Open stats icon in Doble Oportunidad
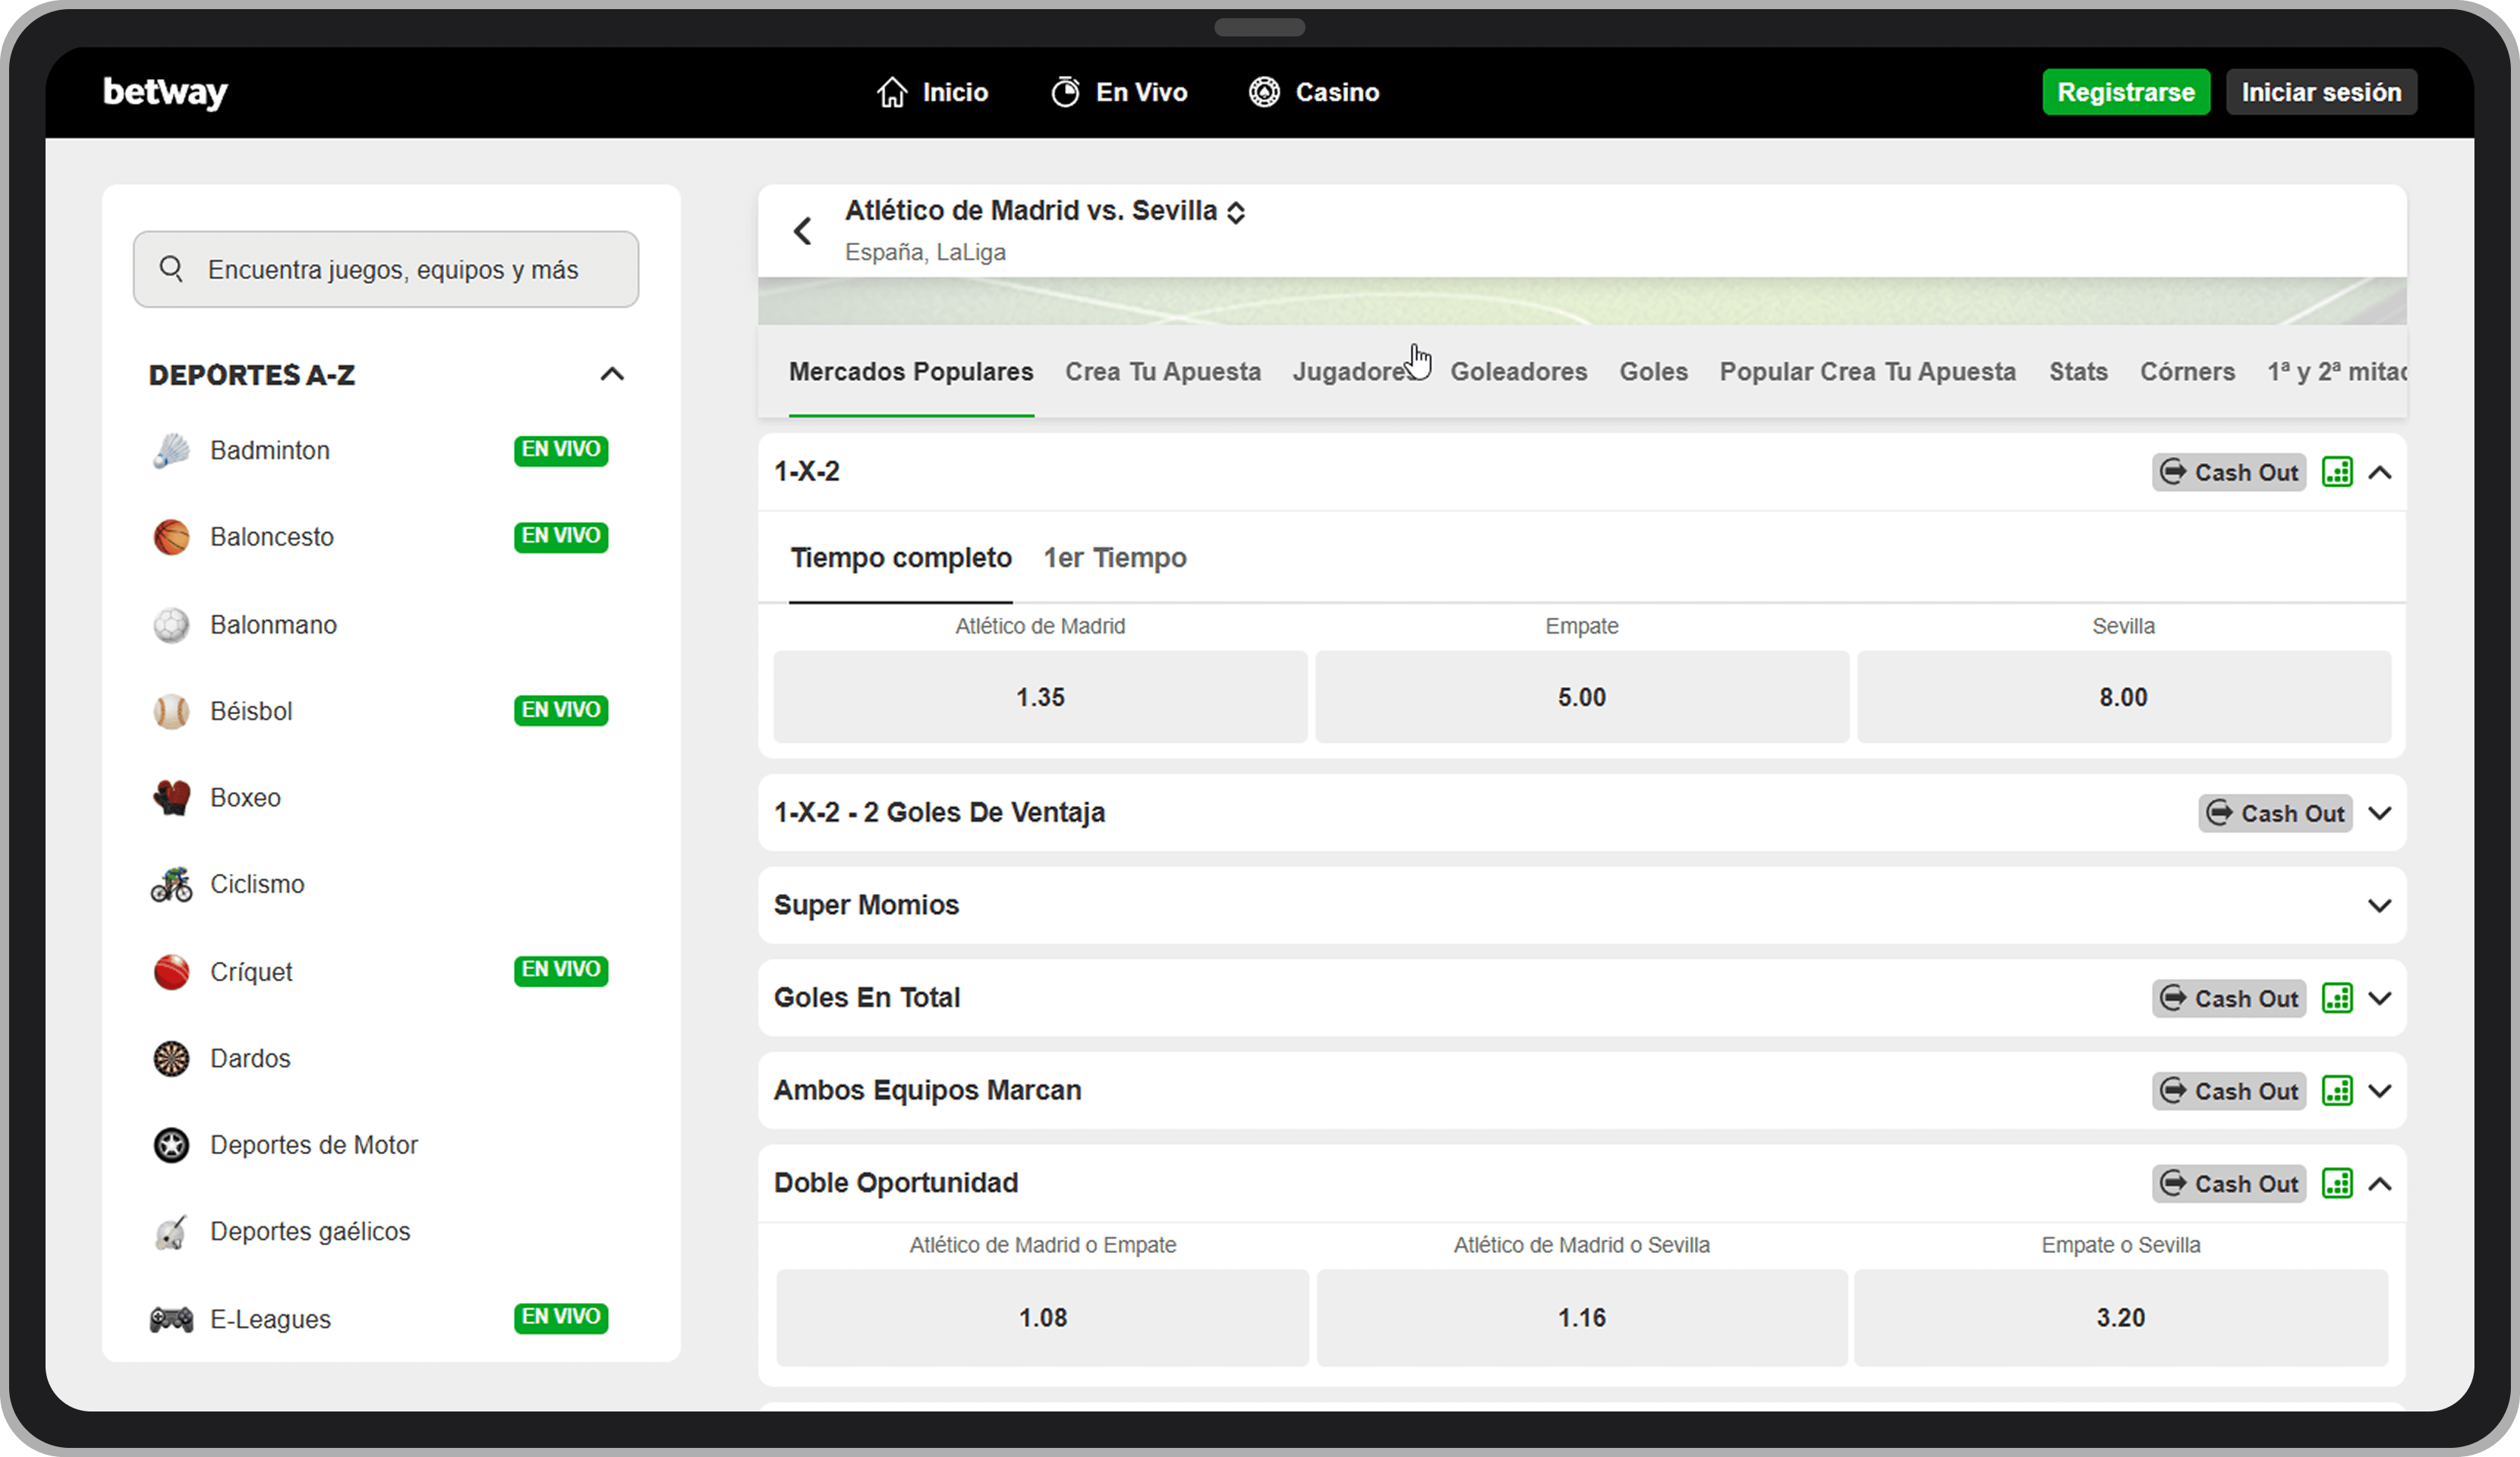This screenshot has height=1457, width=2520. pos(2337,1183)
